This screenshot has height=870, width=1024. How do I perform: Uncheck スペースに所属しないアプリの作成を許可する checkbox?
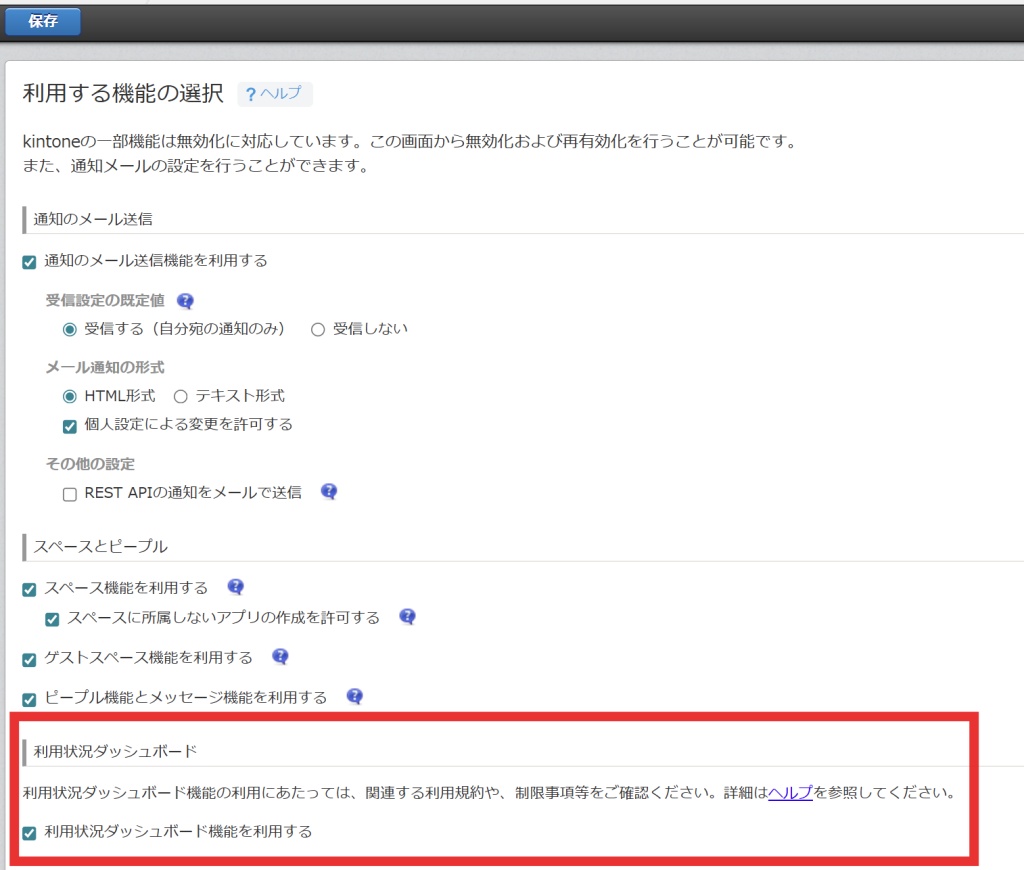point(52,619)
